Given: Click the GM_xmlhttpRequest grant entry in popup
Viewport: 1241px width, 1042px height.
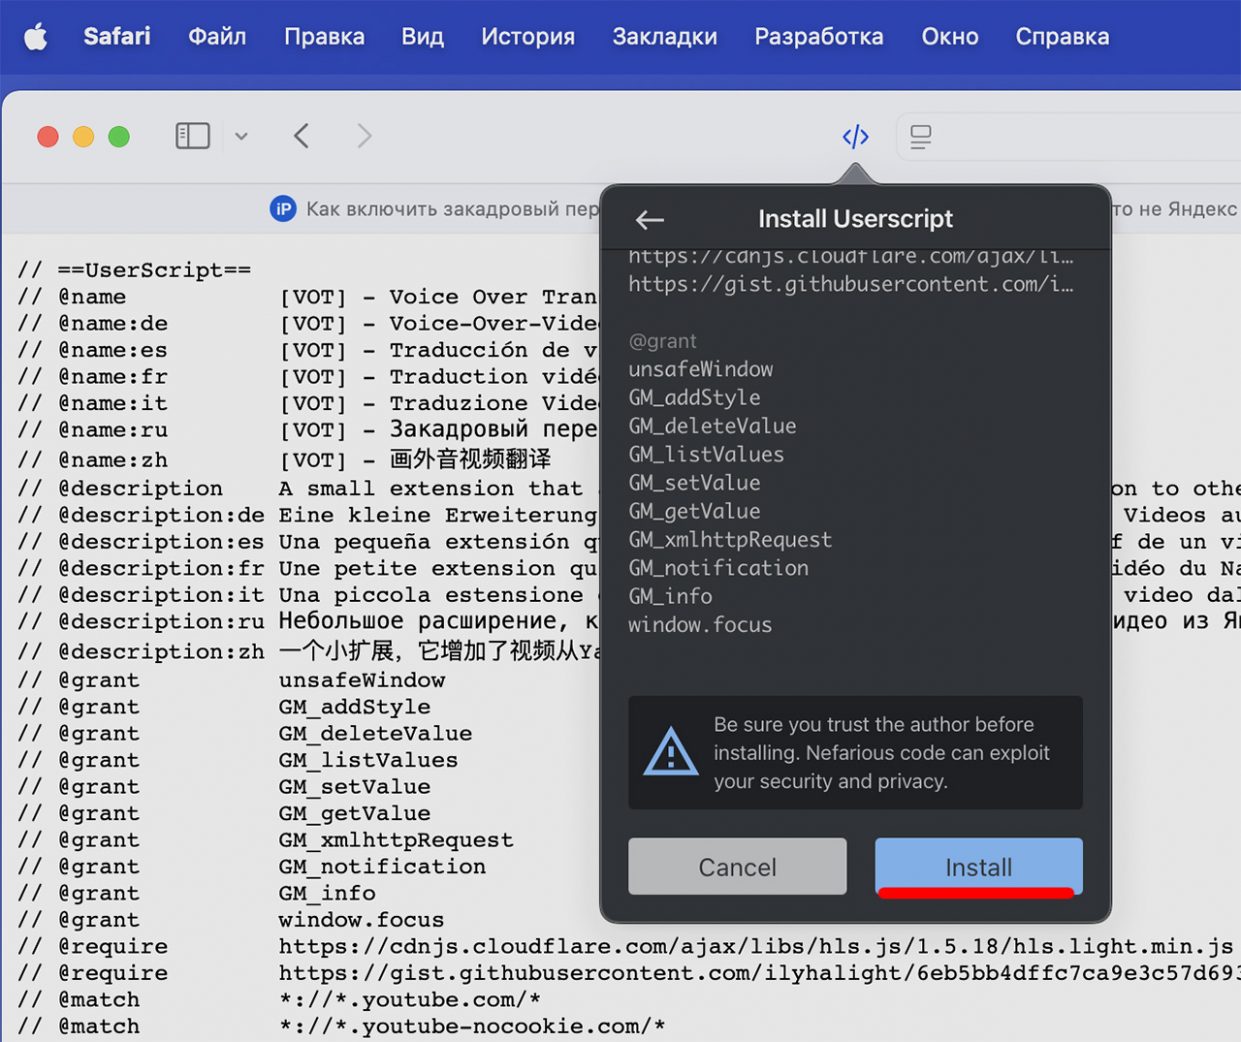Looking at the screenshot, I should pos(730,540).
